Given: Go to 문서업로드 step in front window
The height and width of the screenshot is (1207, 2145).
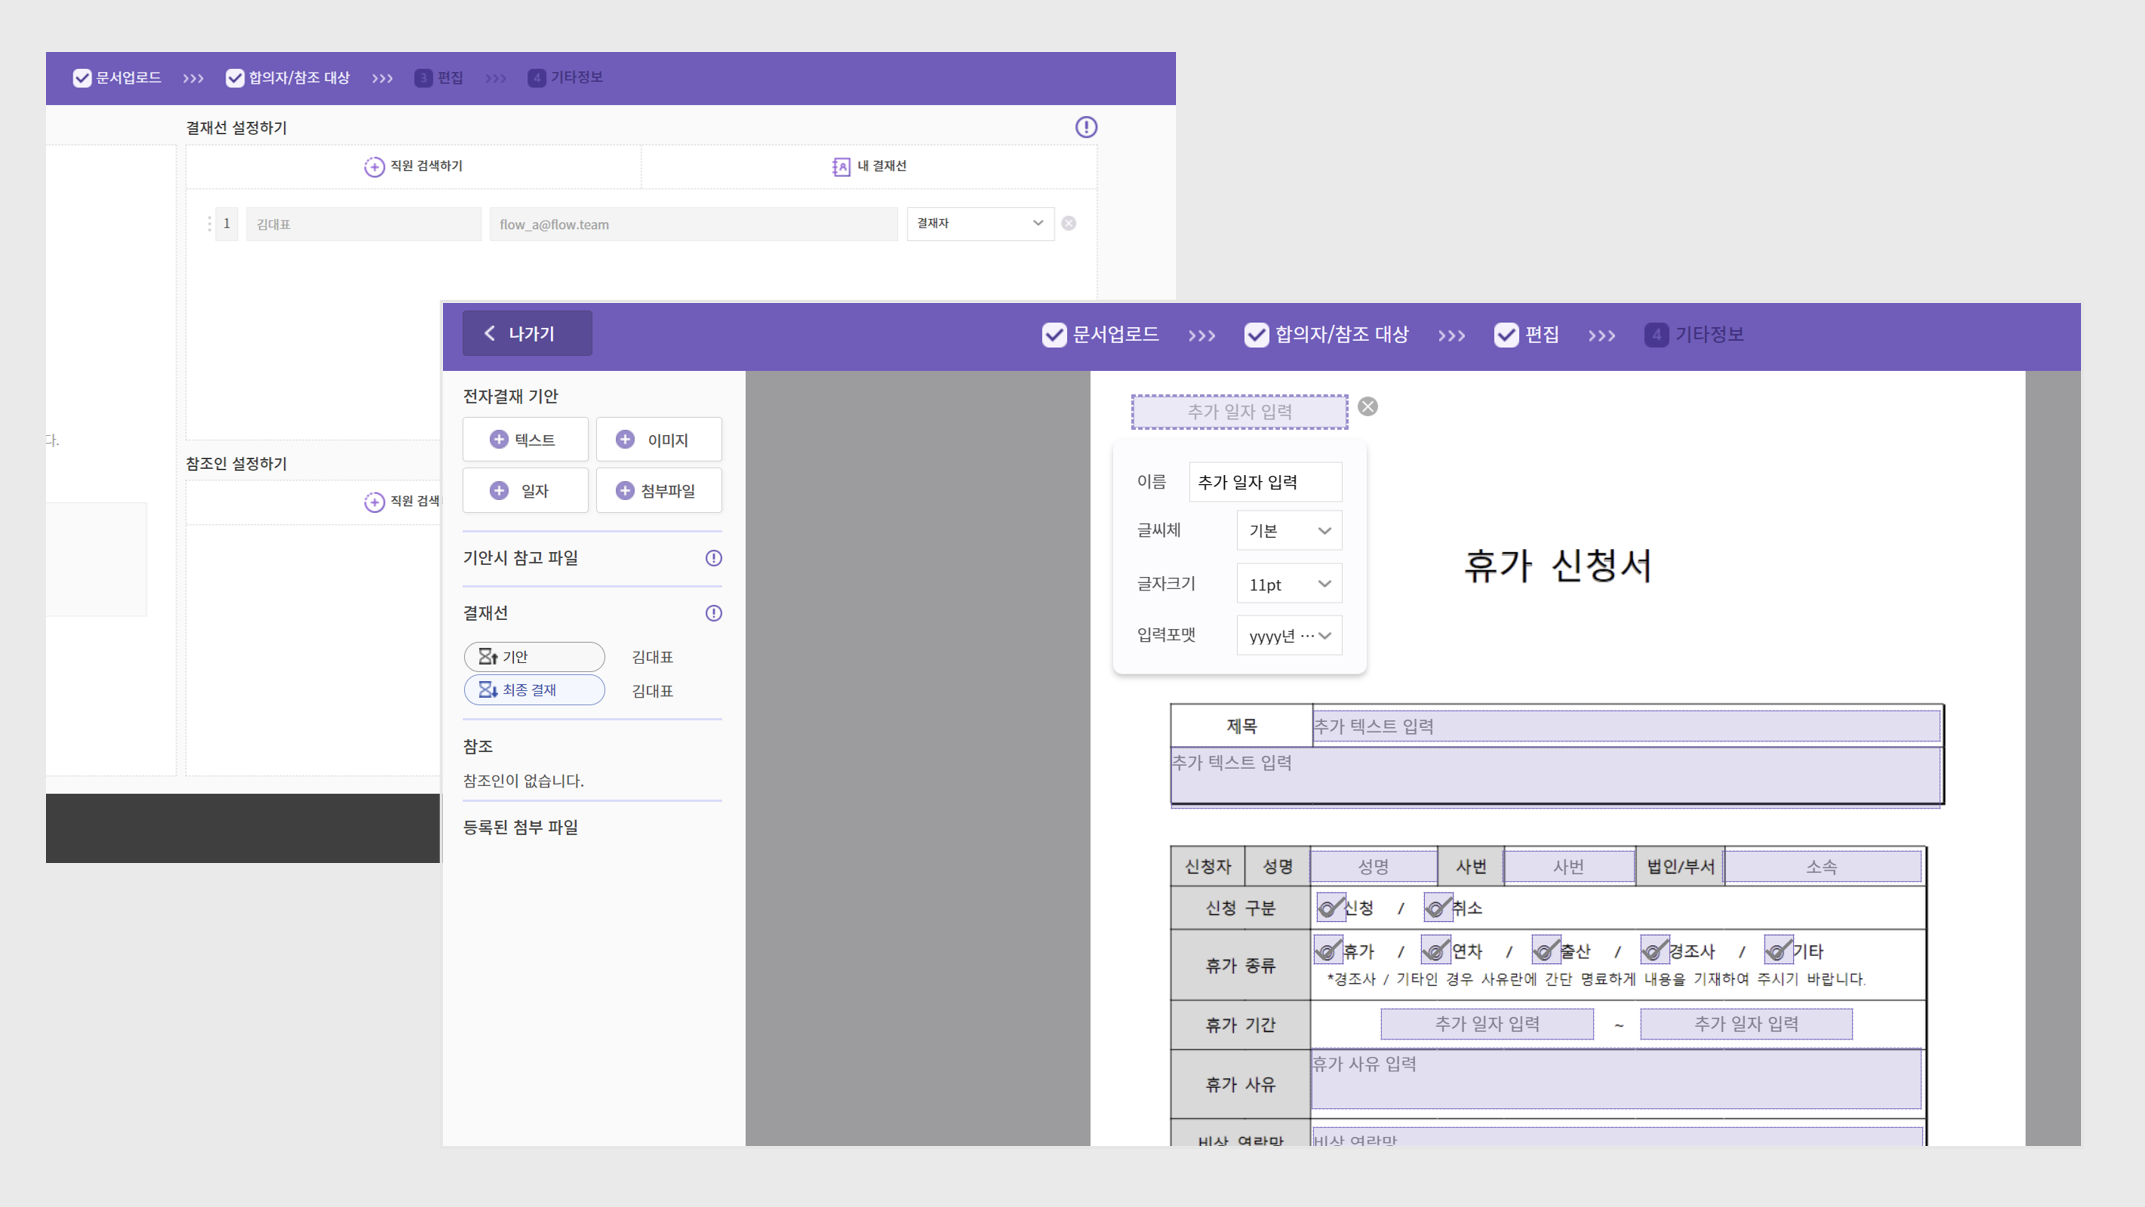Looking at the screenshot, I should (x=1100, y=335).
